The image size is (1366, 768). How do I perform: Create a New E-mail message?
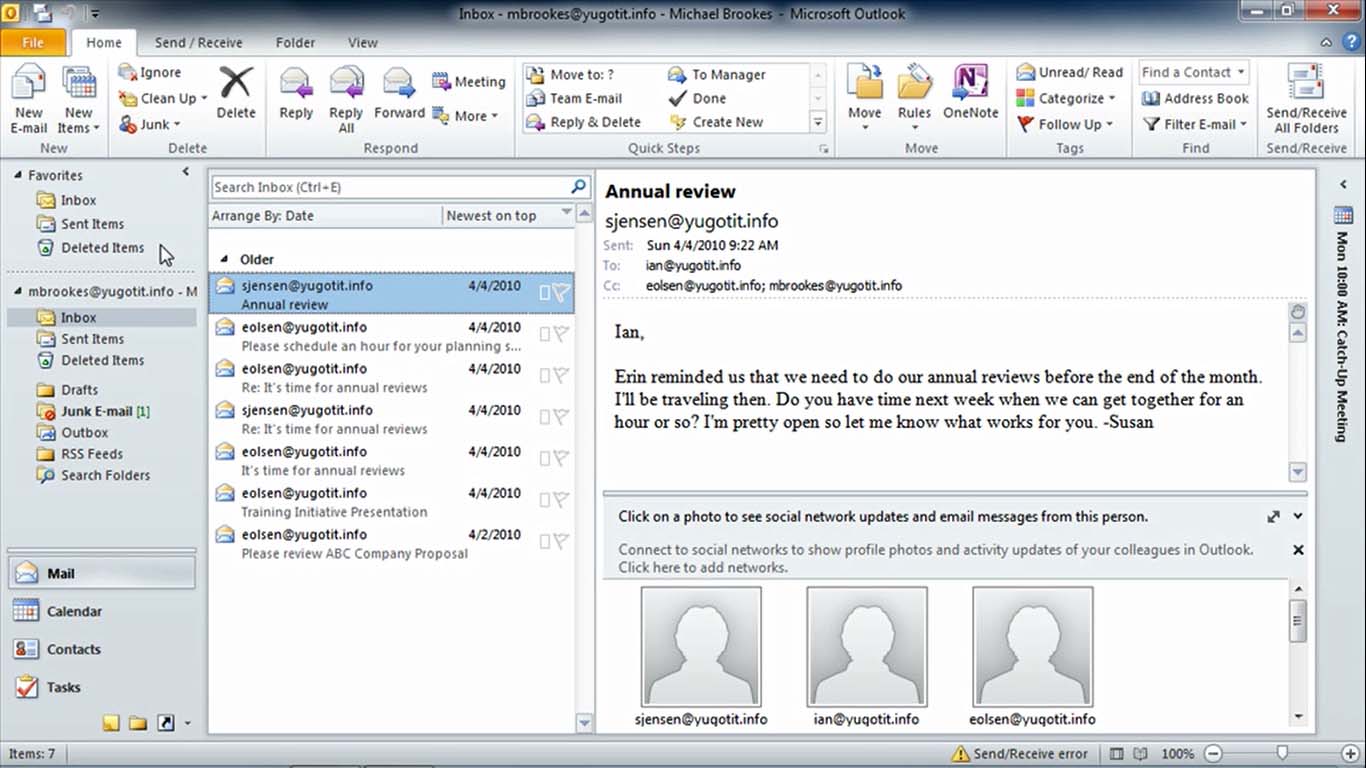coord(29,100)
